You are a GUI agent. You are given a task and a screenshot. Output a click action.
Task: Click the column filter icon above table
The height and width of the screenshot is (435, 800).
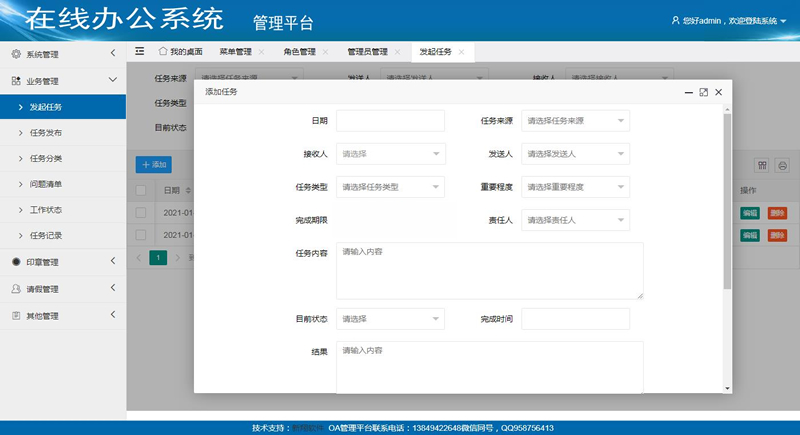(x=761, y=165)
